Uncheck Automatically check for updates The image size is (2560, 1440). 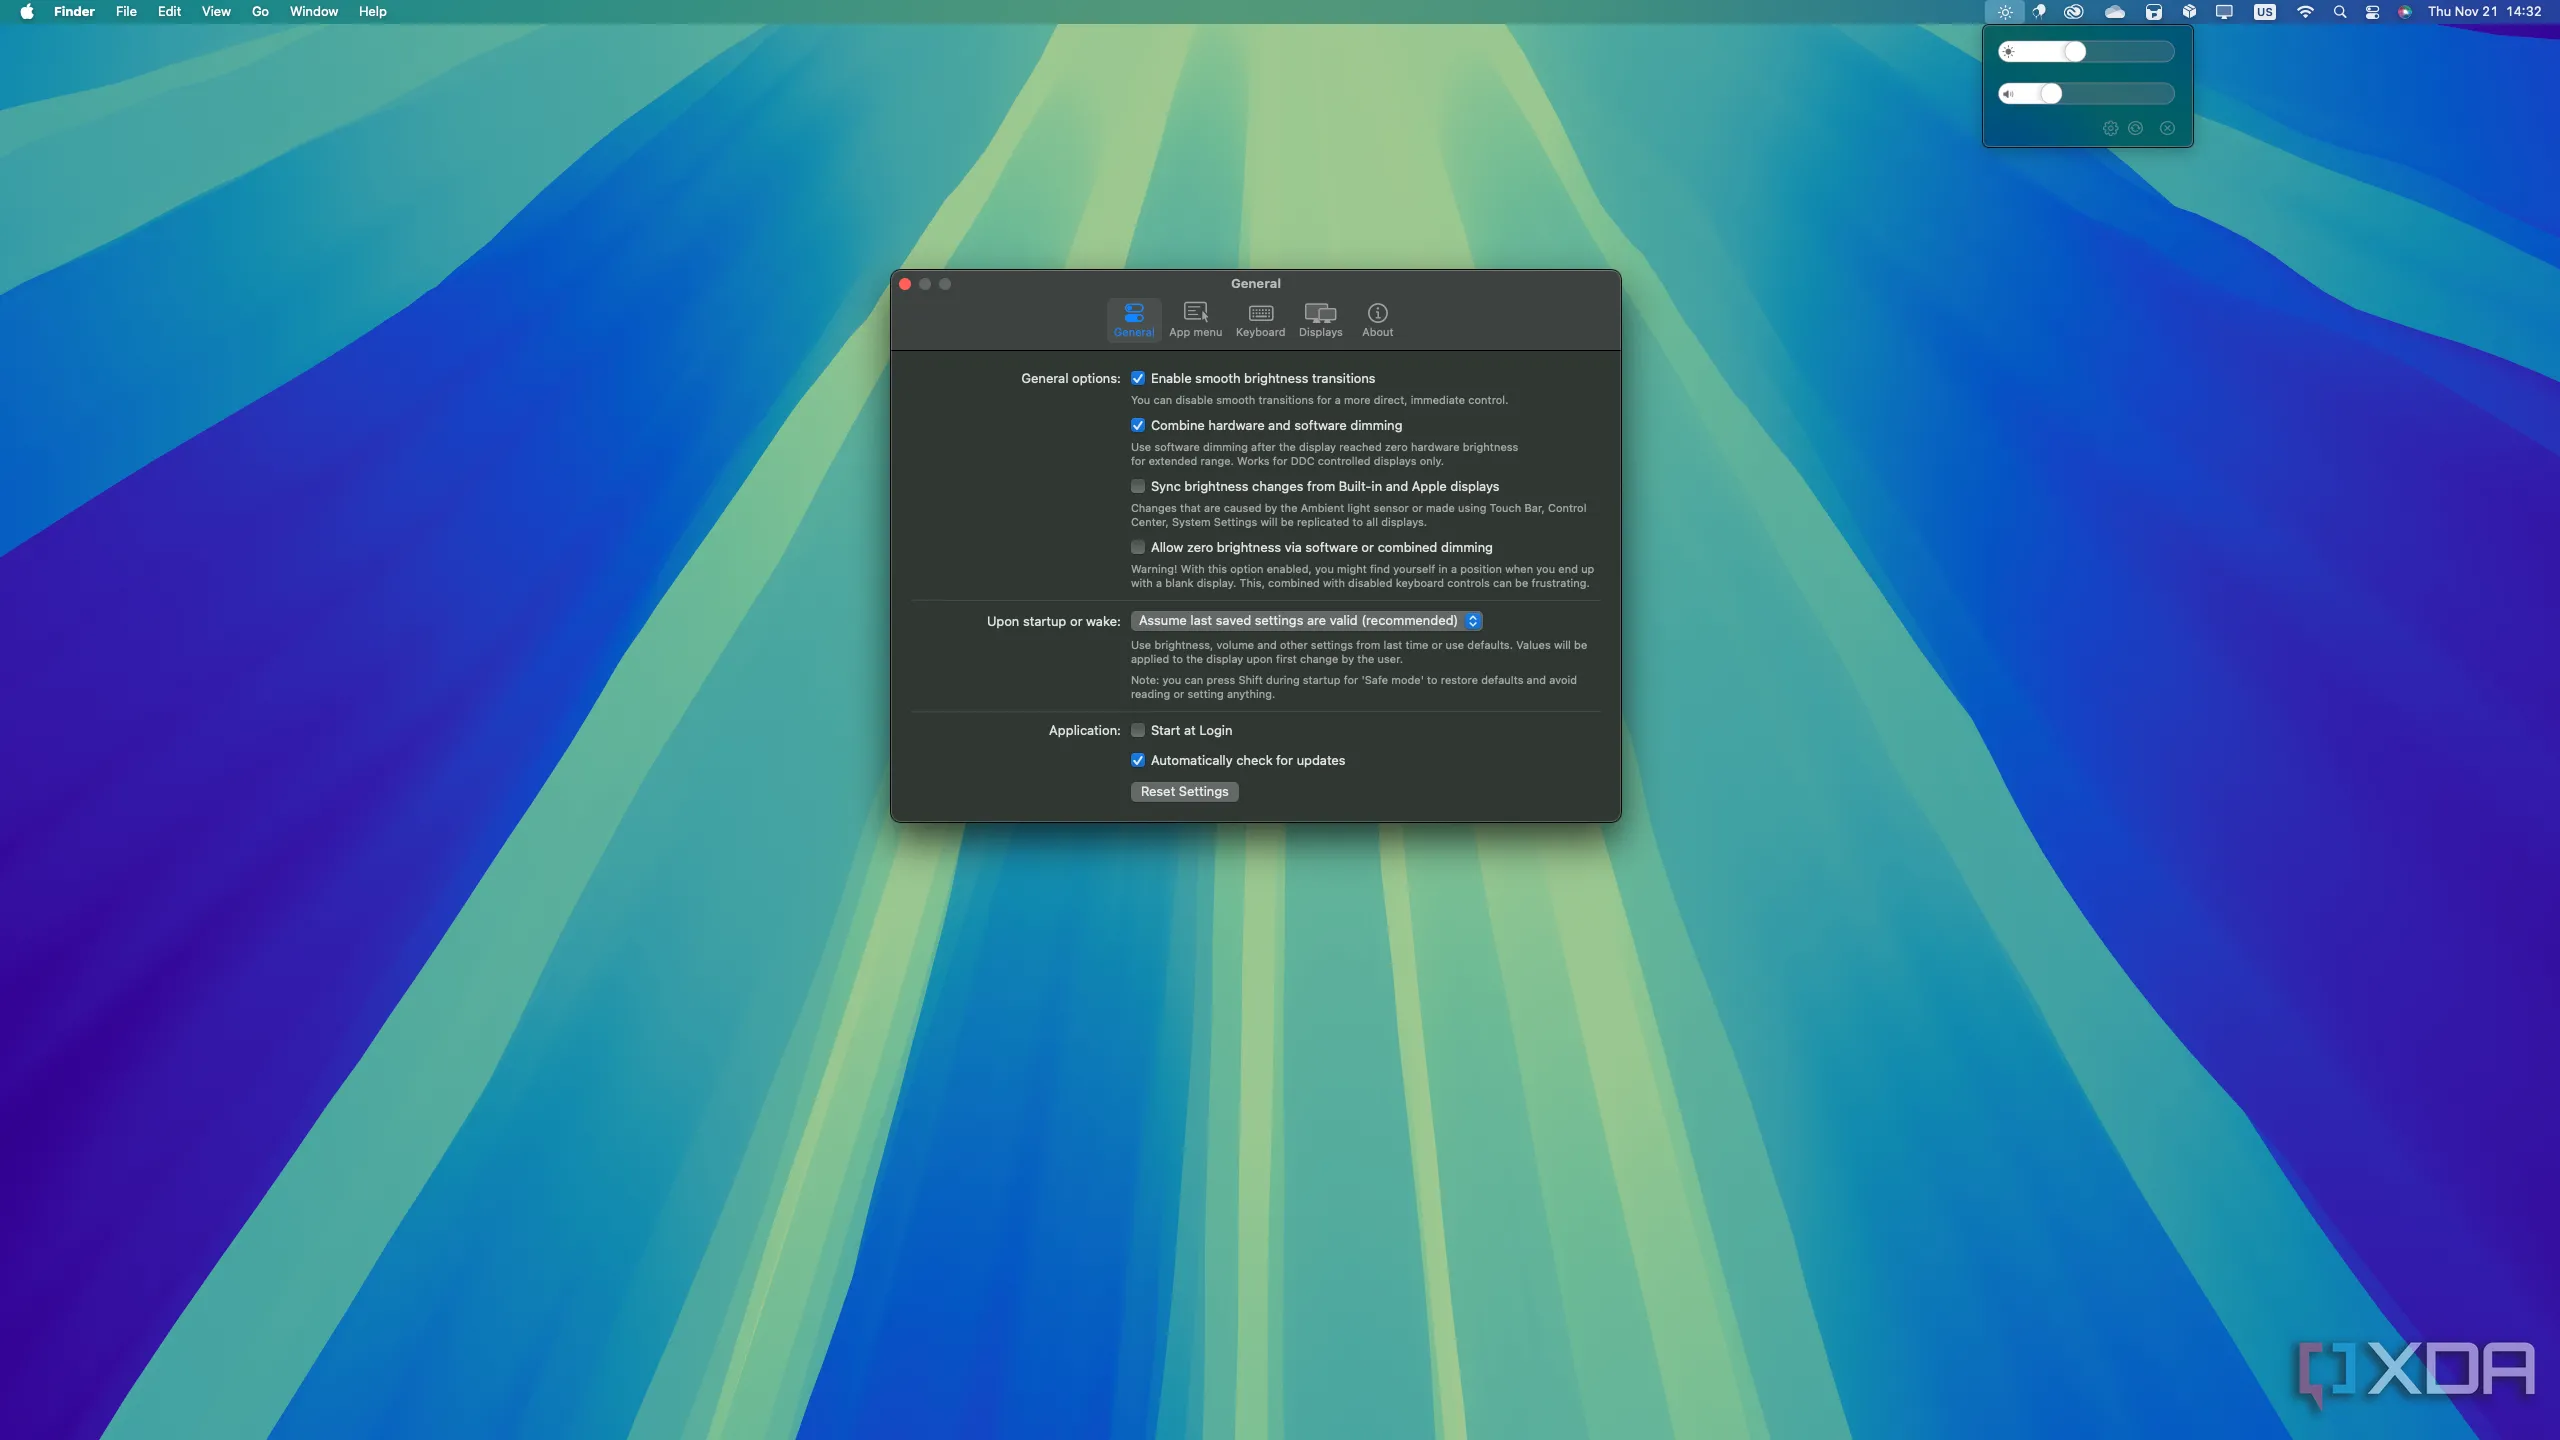[x=1138, y=760]
